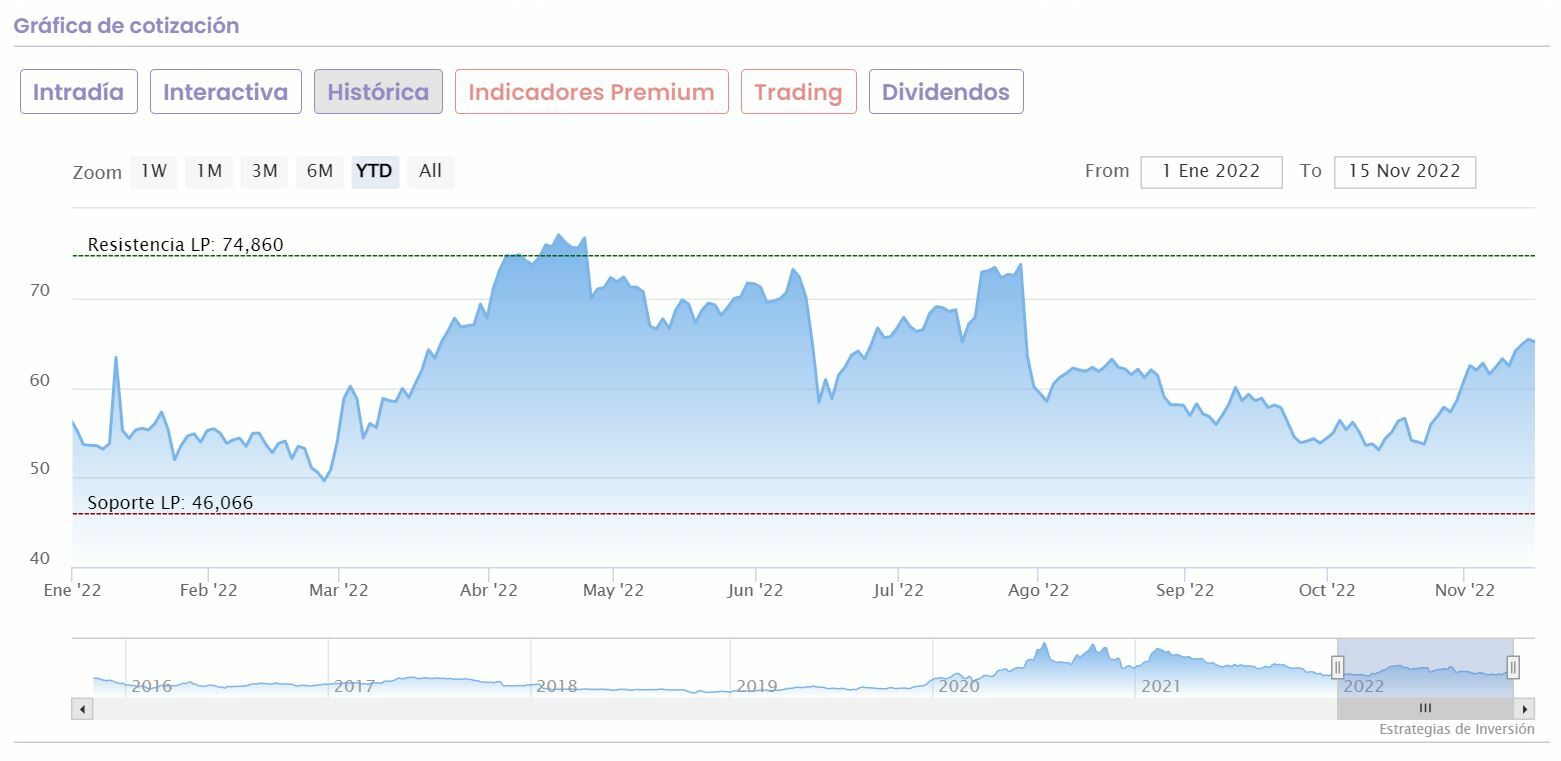Click the navigator scrollbar thumb
Image resolution: width=1561 pixels, height=761 pixels.
[1425, 709]
